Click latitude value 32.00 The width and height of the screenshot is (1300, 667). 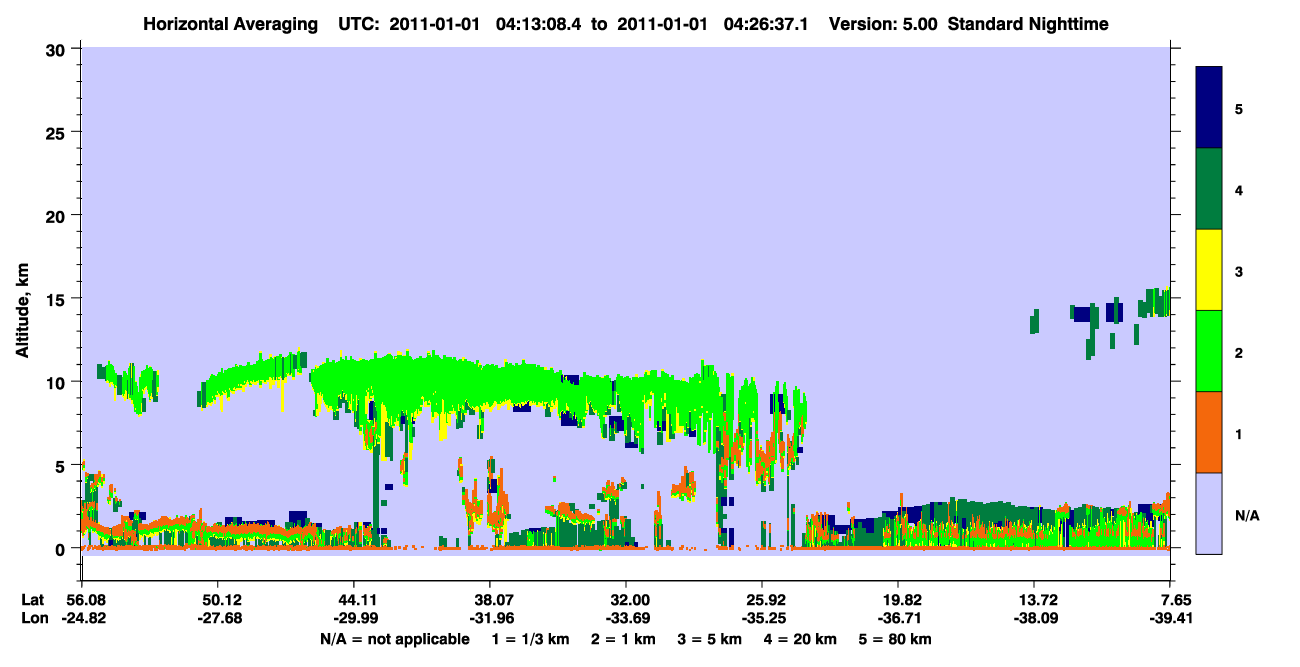(x=625, y=600)
